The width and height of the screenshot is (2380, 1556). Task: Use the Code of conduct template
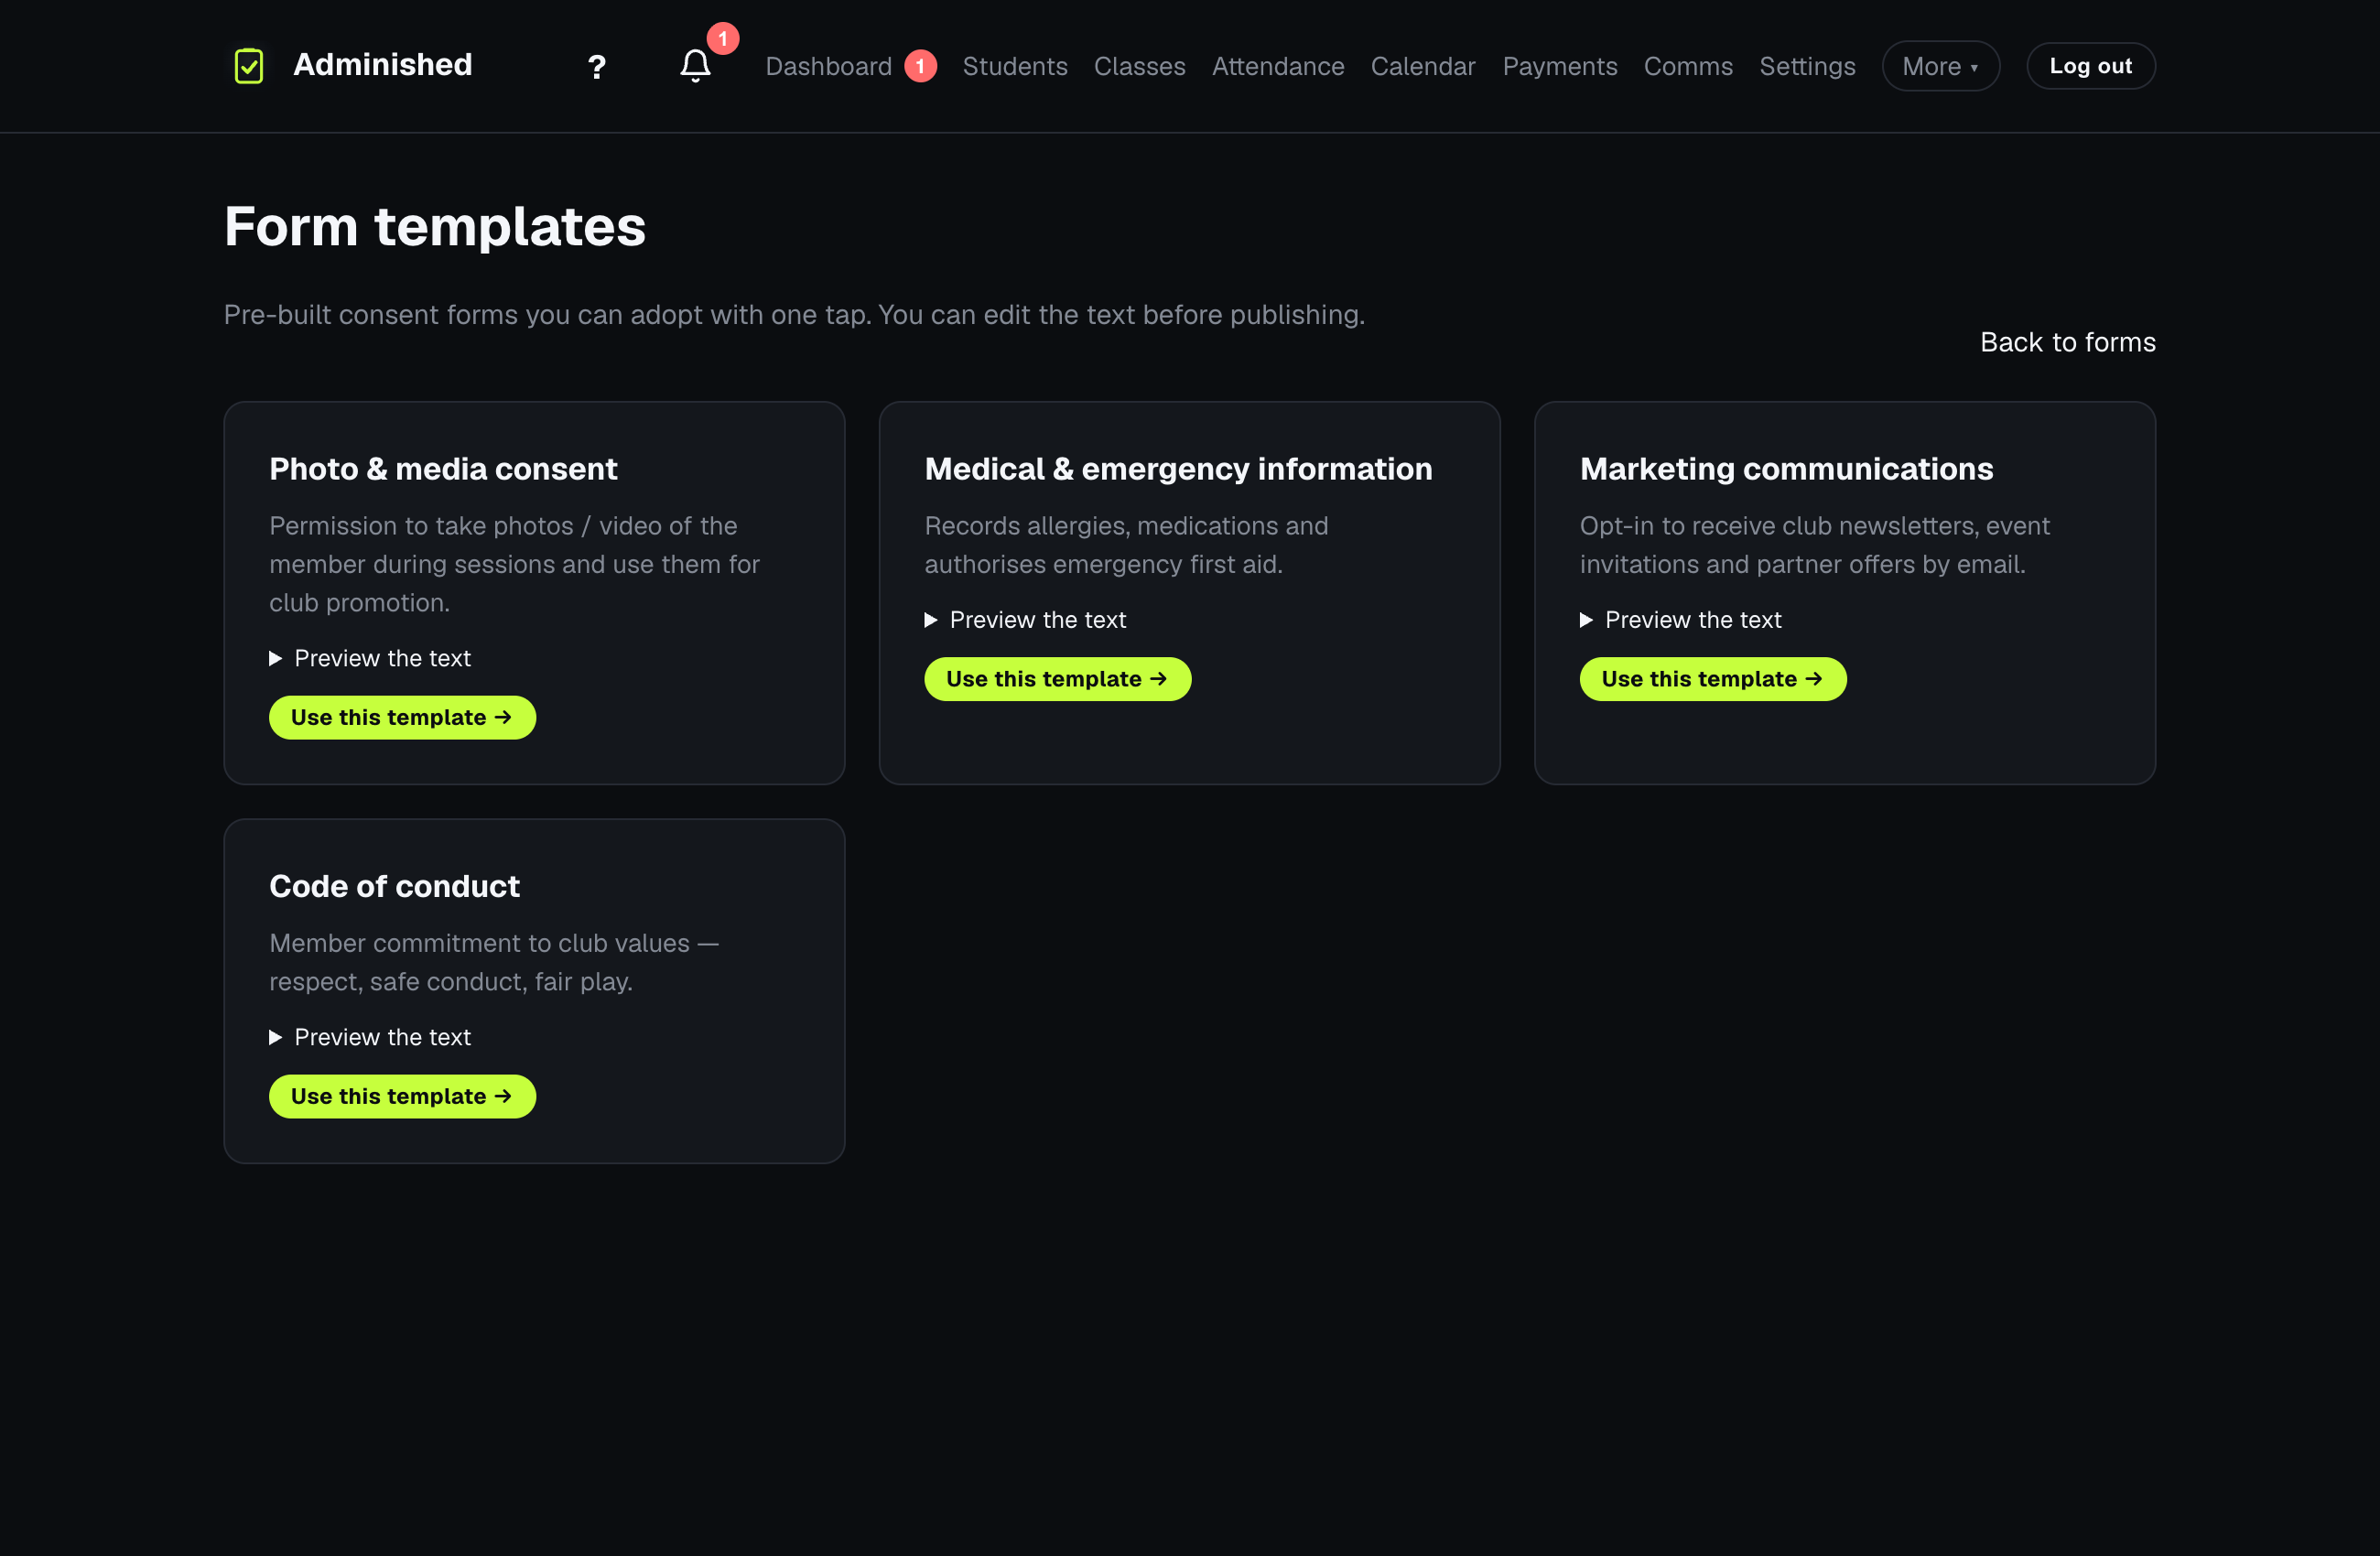[402, 1097]
